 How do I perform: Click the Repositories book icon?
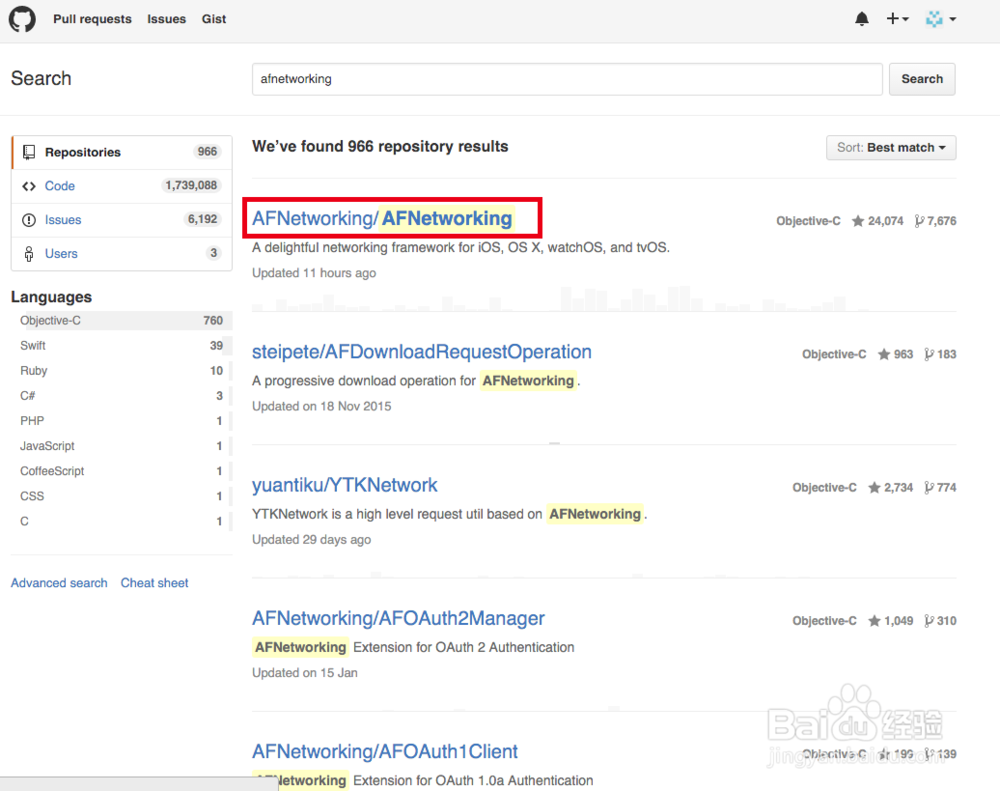[29, 152]
